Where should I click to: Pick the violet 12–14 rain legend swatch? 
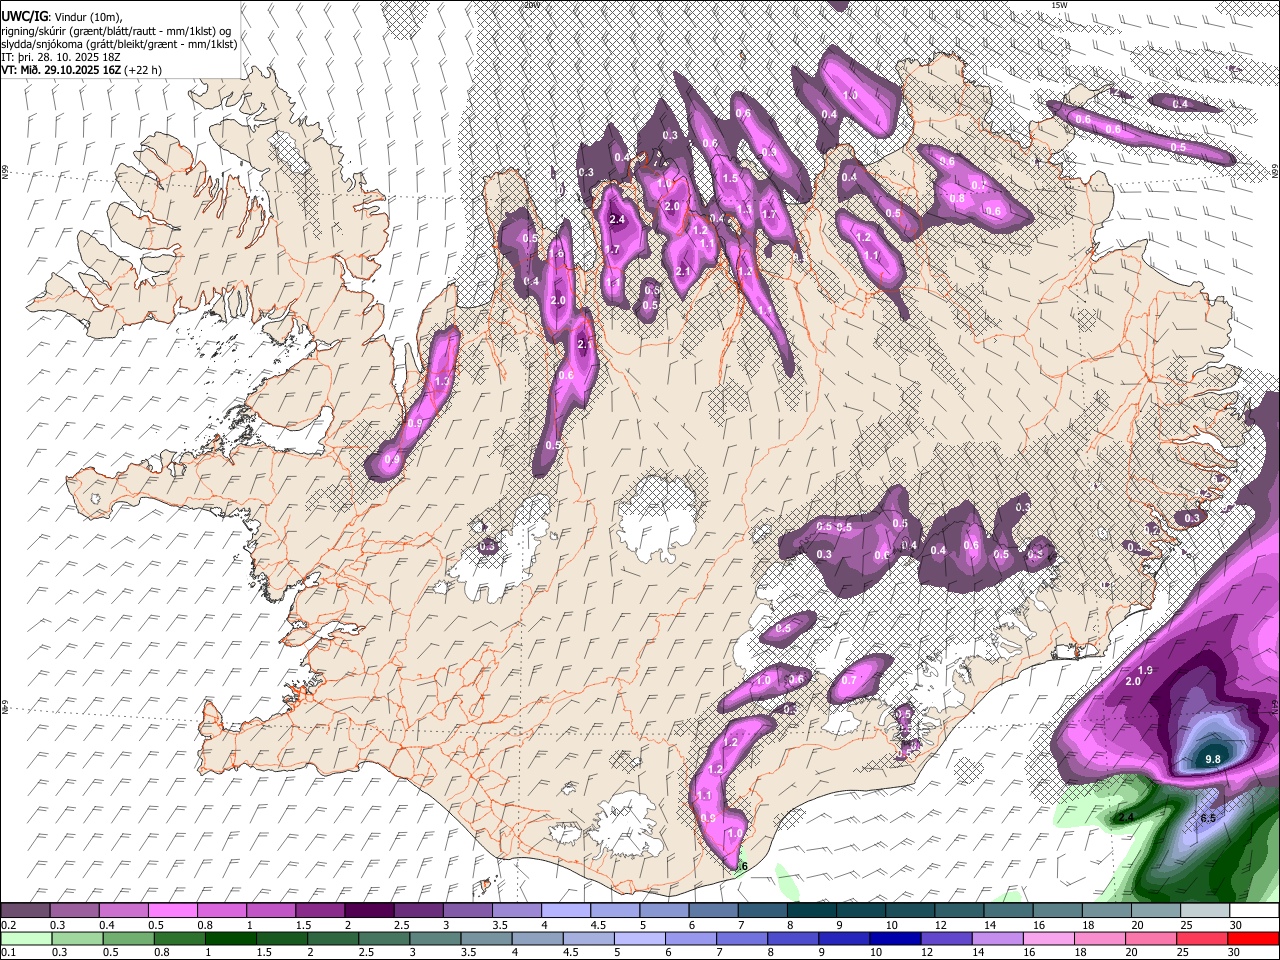(947, 938)
